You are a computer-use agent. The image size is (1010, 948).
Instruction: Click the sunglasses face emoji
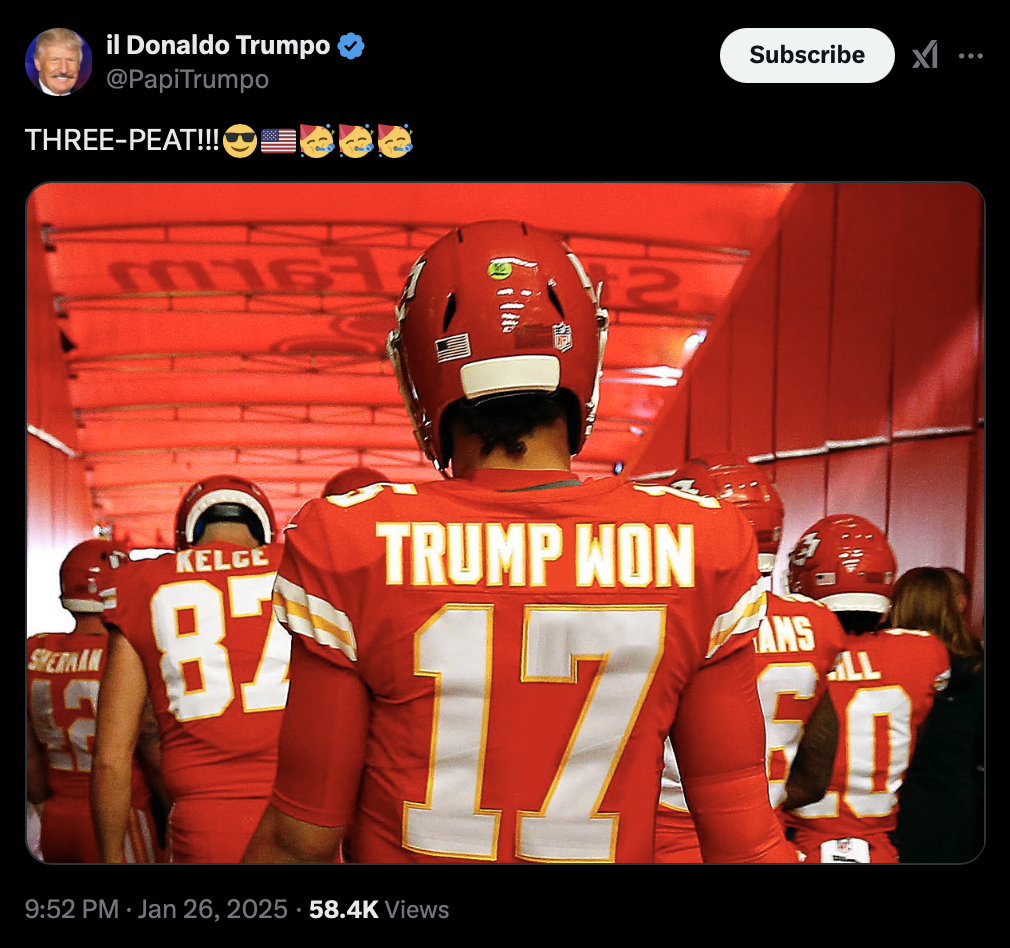[240, 140]
